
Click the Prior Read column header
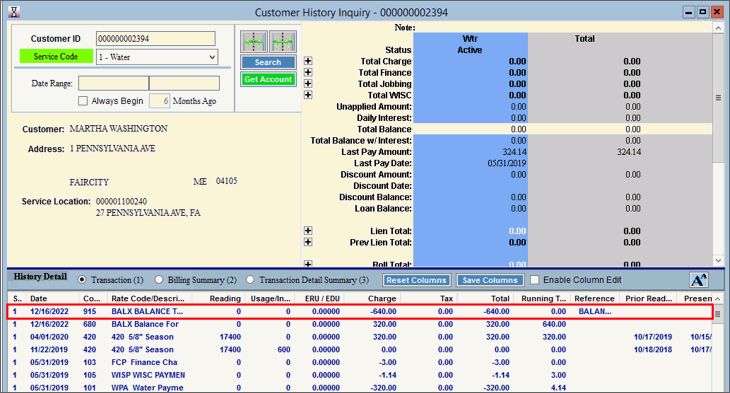(649, 298)
